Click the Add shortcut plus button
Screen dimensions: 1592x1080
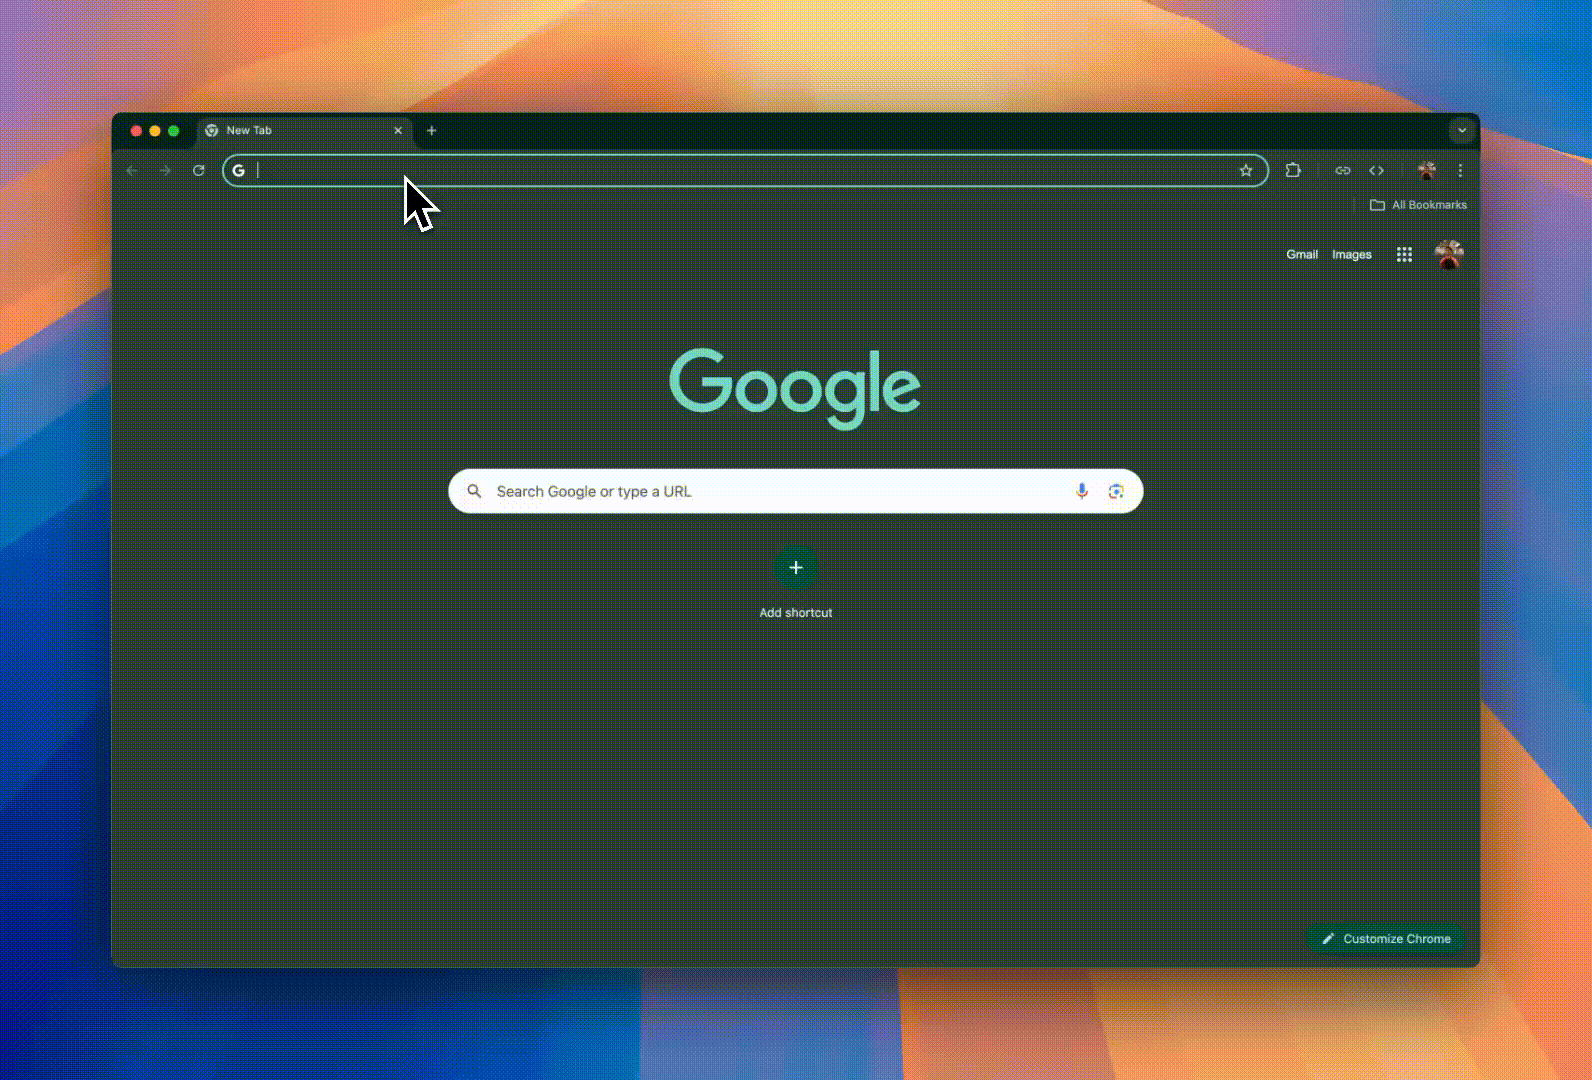[x=796, y=568]
